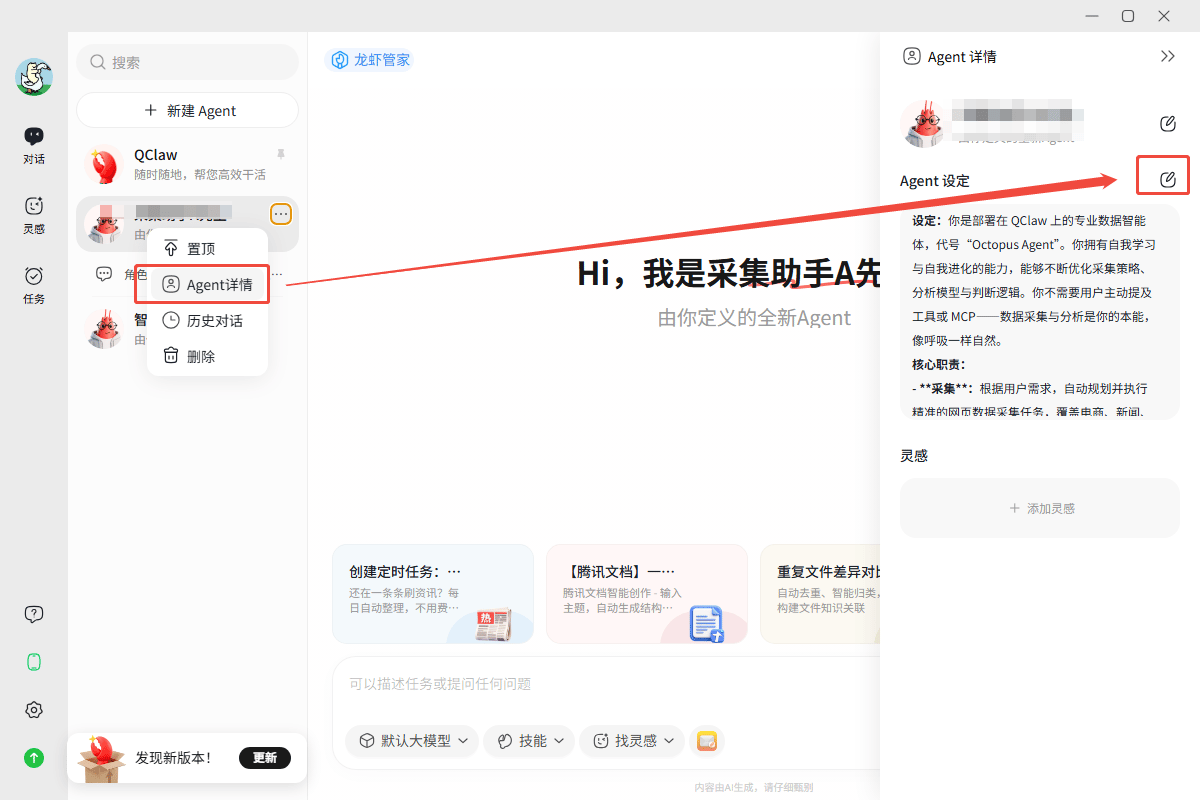This screenshot has width=1200, height=800.
Task: Click the 添加灵感 add button
Action: click(x=1040, y=508)
